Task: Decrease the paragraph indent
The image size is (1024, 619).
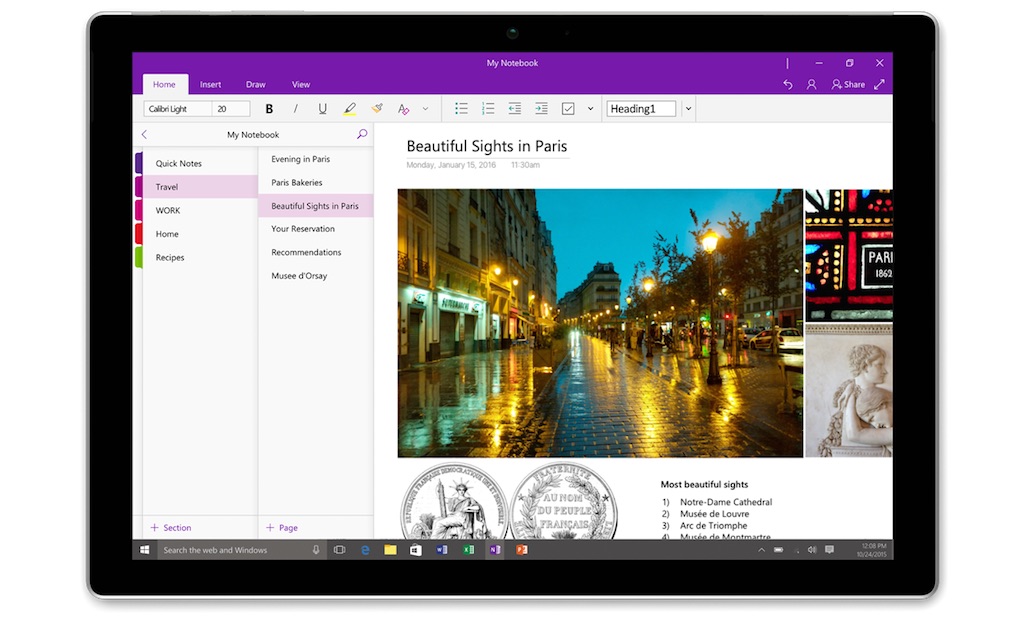Action: pyautogui.click(x=515, y=109)
